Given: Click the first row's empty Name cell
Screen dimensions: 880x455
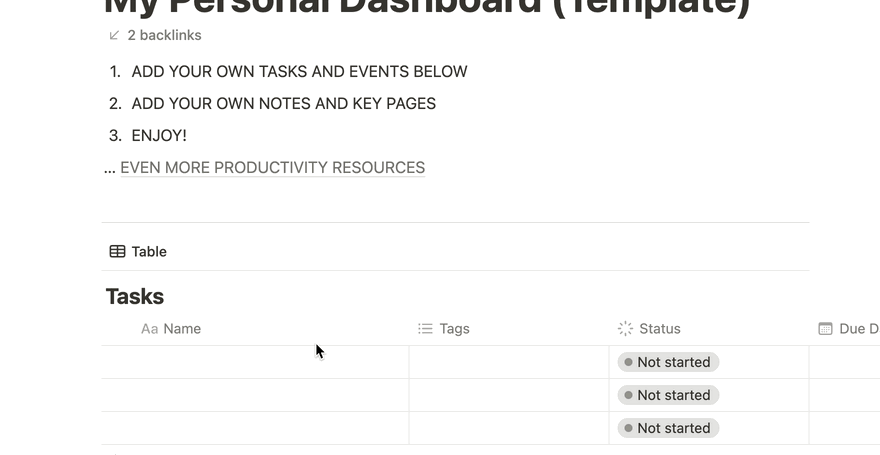Looking at the screenshot, I should (255, 362).
